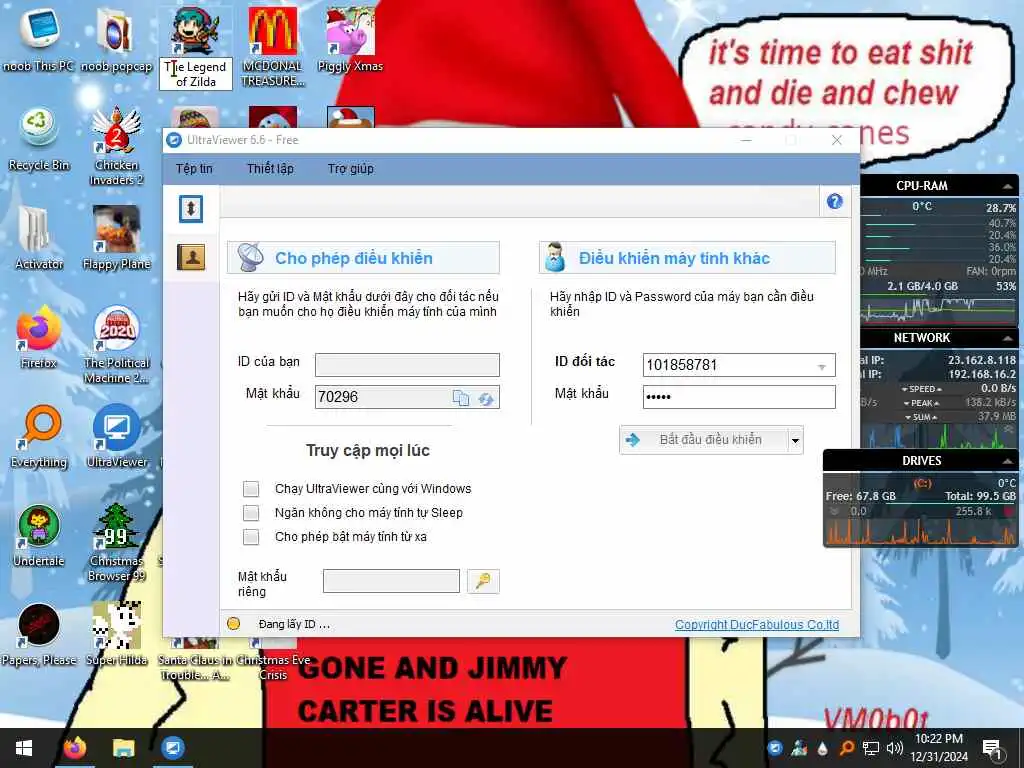The height and width of the screenshot is (768, 1024).
Task: Launch Flappy Plane desktop shortcut
Action: click(x=116, y=238)
